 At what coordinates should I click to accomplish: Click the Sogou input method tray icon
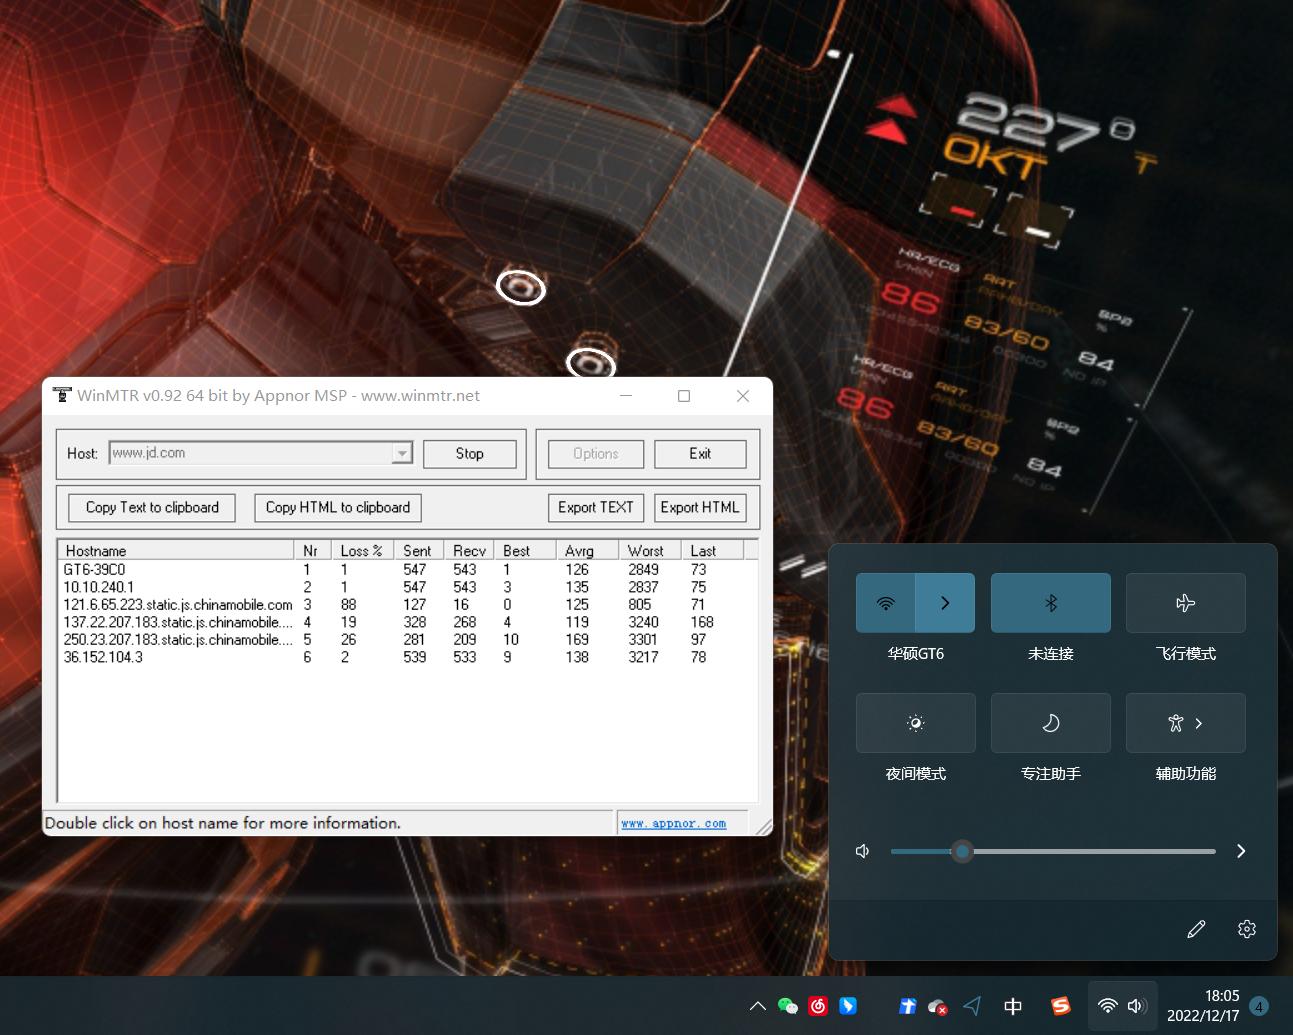tap(1061, 1006)
